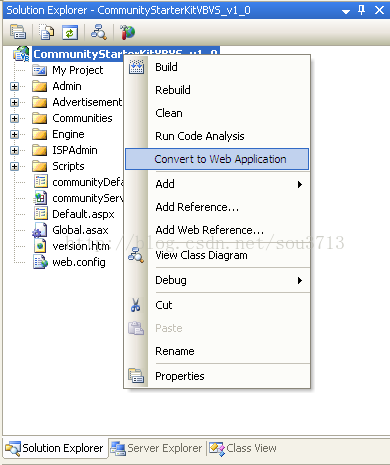Click the ASP.NET Configuration toolbar icon
The image size is (390, 465).
[127, 32]
